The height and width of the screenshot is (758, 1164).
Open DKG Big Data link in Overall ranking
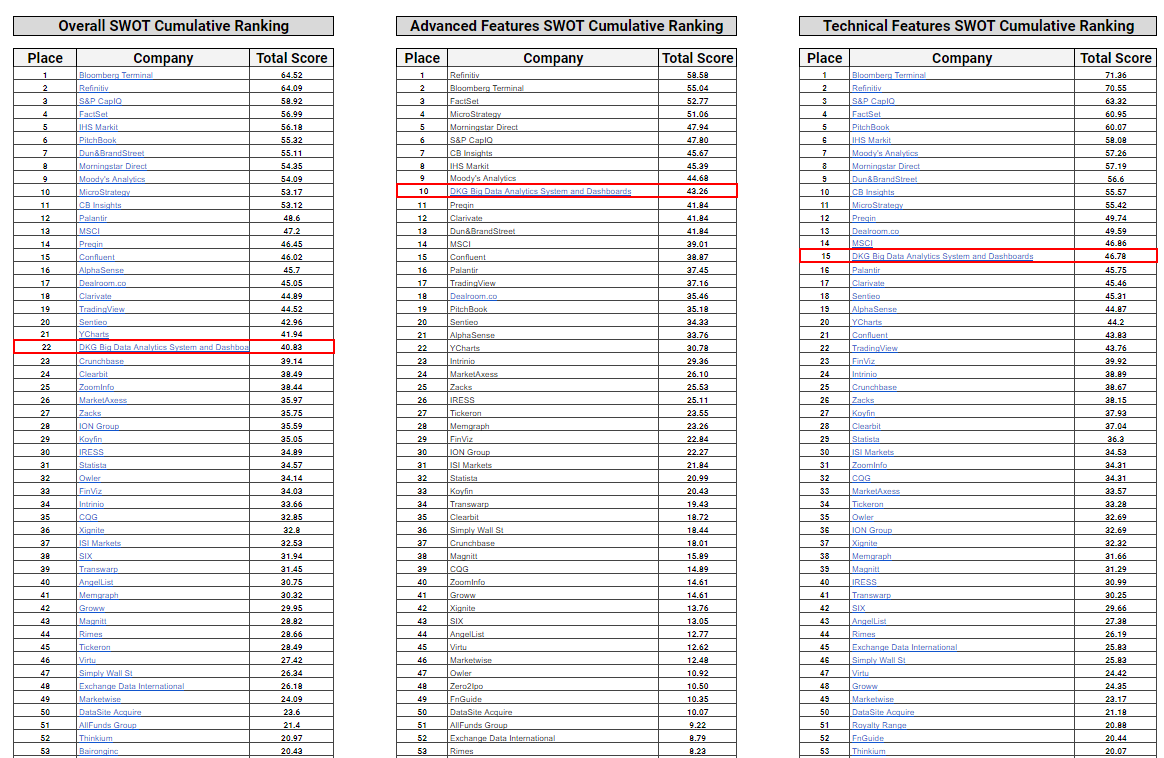pos(163,348)
